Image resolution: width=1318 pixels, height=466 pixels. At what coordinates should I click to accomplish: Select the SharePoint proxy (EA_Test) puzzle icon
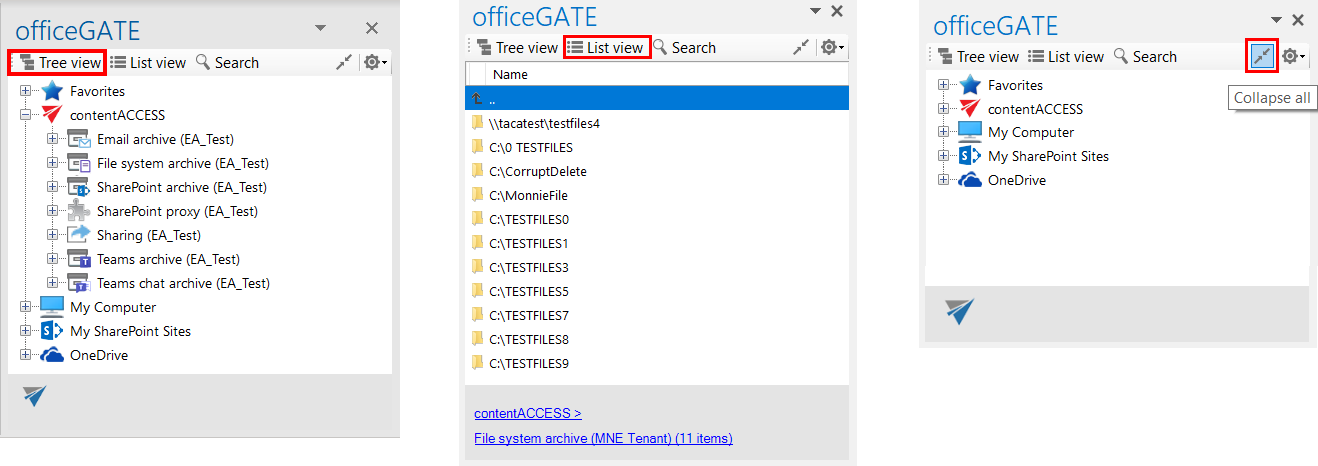click(79, 211)
